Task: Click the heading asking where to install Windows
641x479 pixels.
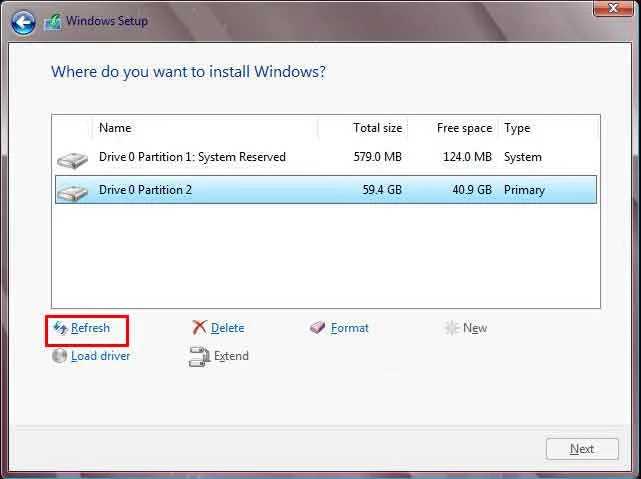Action: [x=188, y=72]
